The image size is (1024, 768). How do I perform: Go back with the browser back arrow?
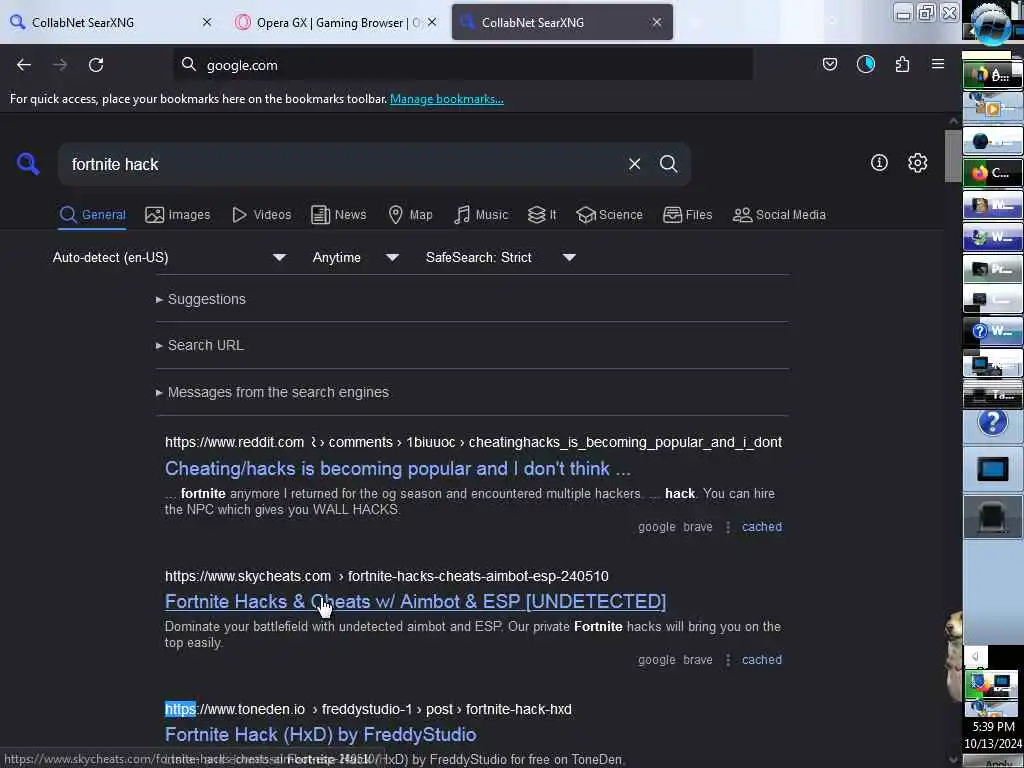[x=24, y=65]
